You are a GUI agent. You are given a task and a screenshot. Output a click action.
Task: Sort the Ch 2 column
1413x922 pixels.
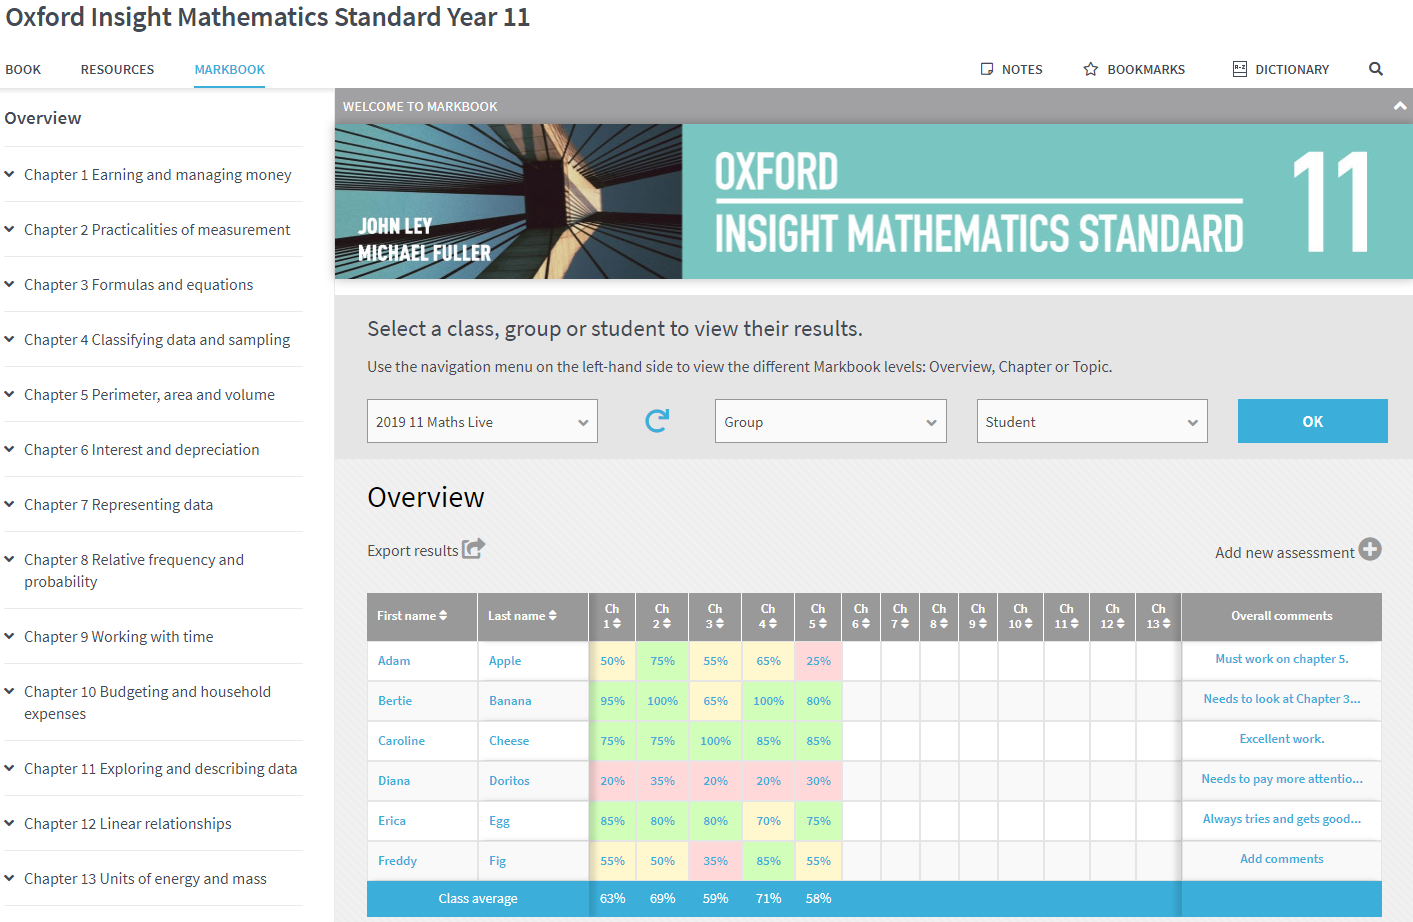click(667, 623)
